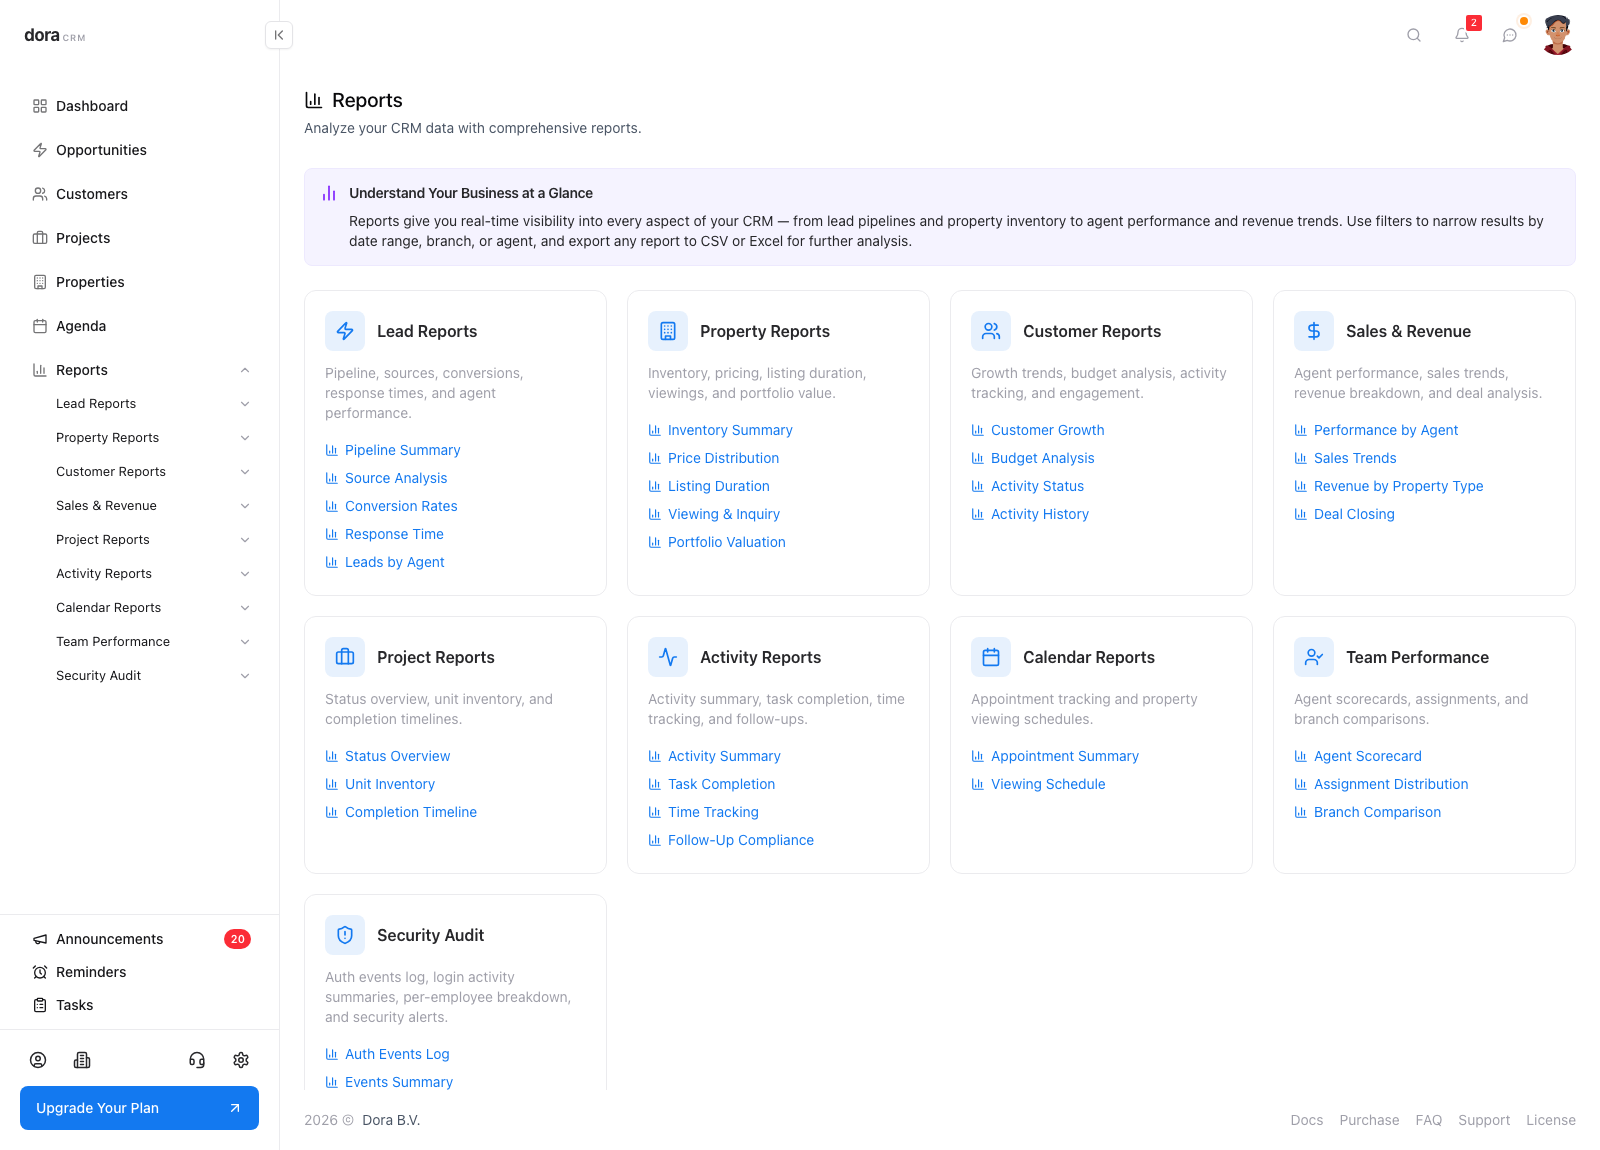Open the notifications bell
Screen dimensions: 1600x1150
1462,35
